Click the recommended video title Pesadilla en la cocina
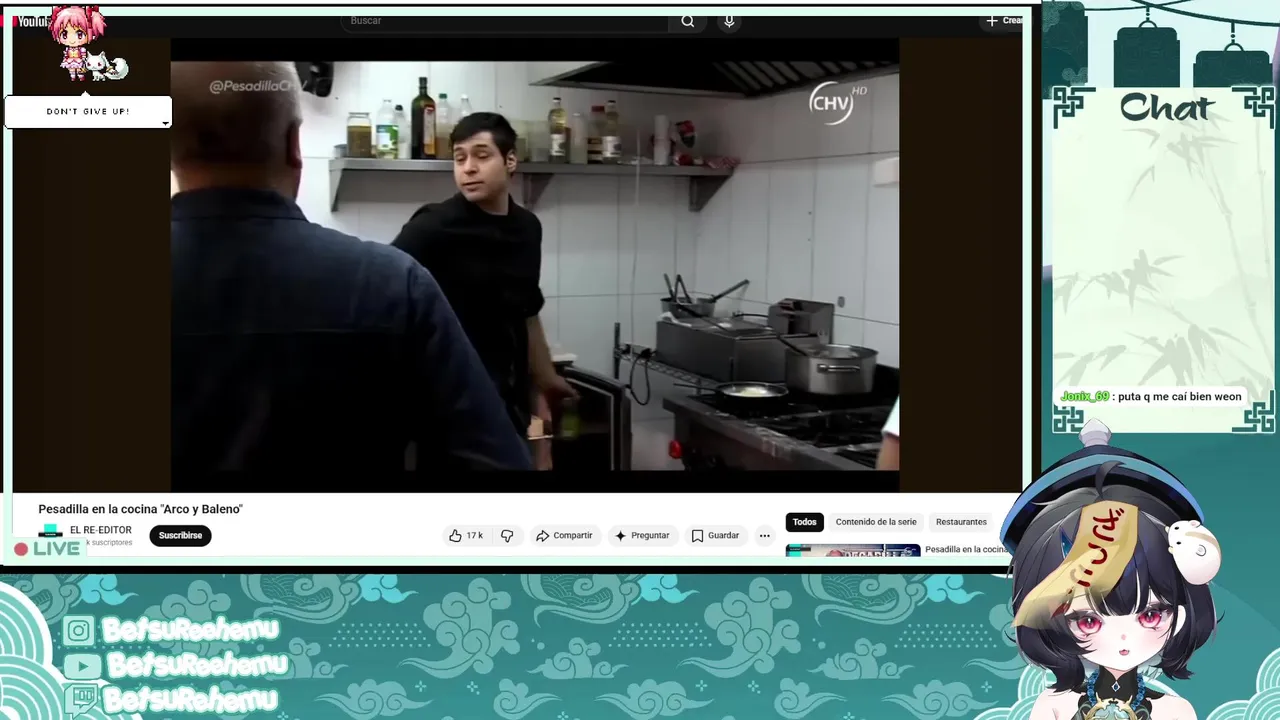This screenshot has width=1280, height=720. (967, 550)
